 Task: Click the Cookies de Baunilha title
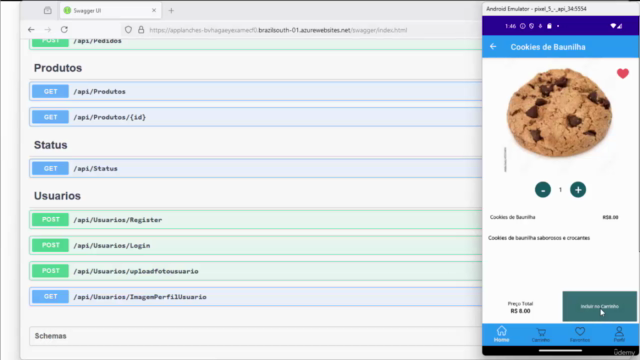[548, 47]
